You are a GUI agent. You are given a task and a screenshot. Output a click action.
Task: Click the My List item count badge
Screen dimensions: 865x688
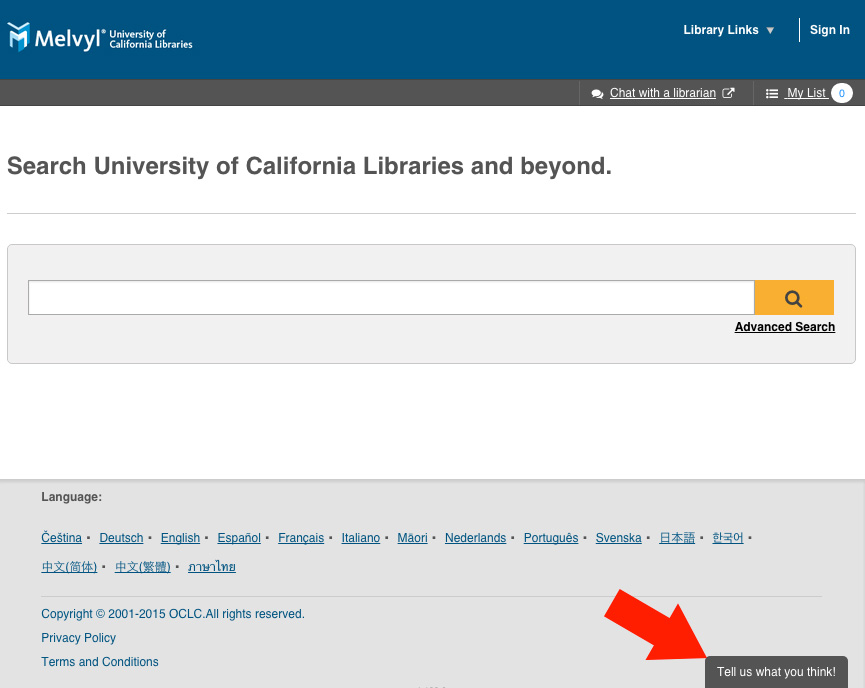point(842,93)
